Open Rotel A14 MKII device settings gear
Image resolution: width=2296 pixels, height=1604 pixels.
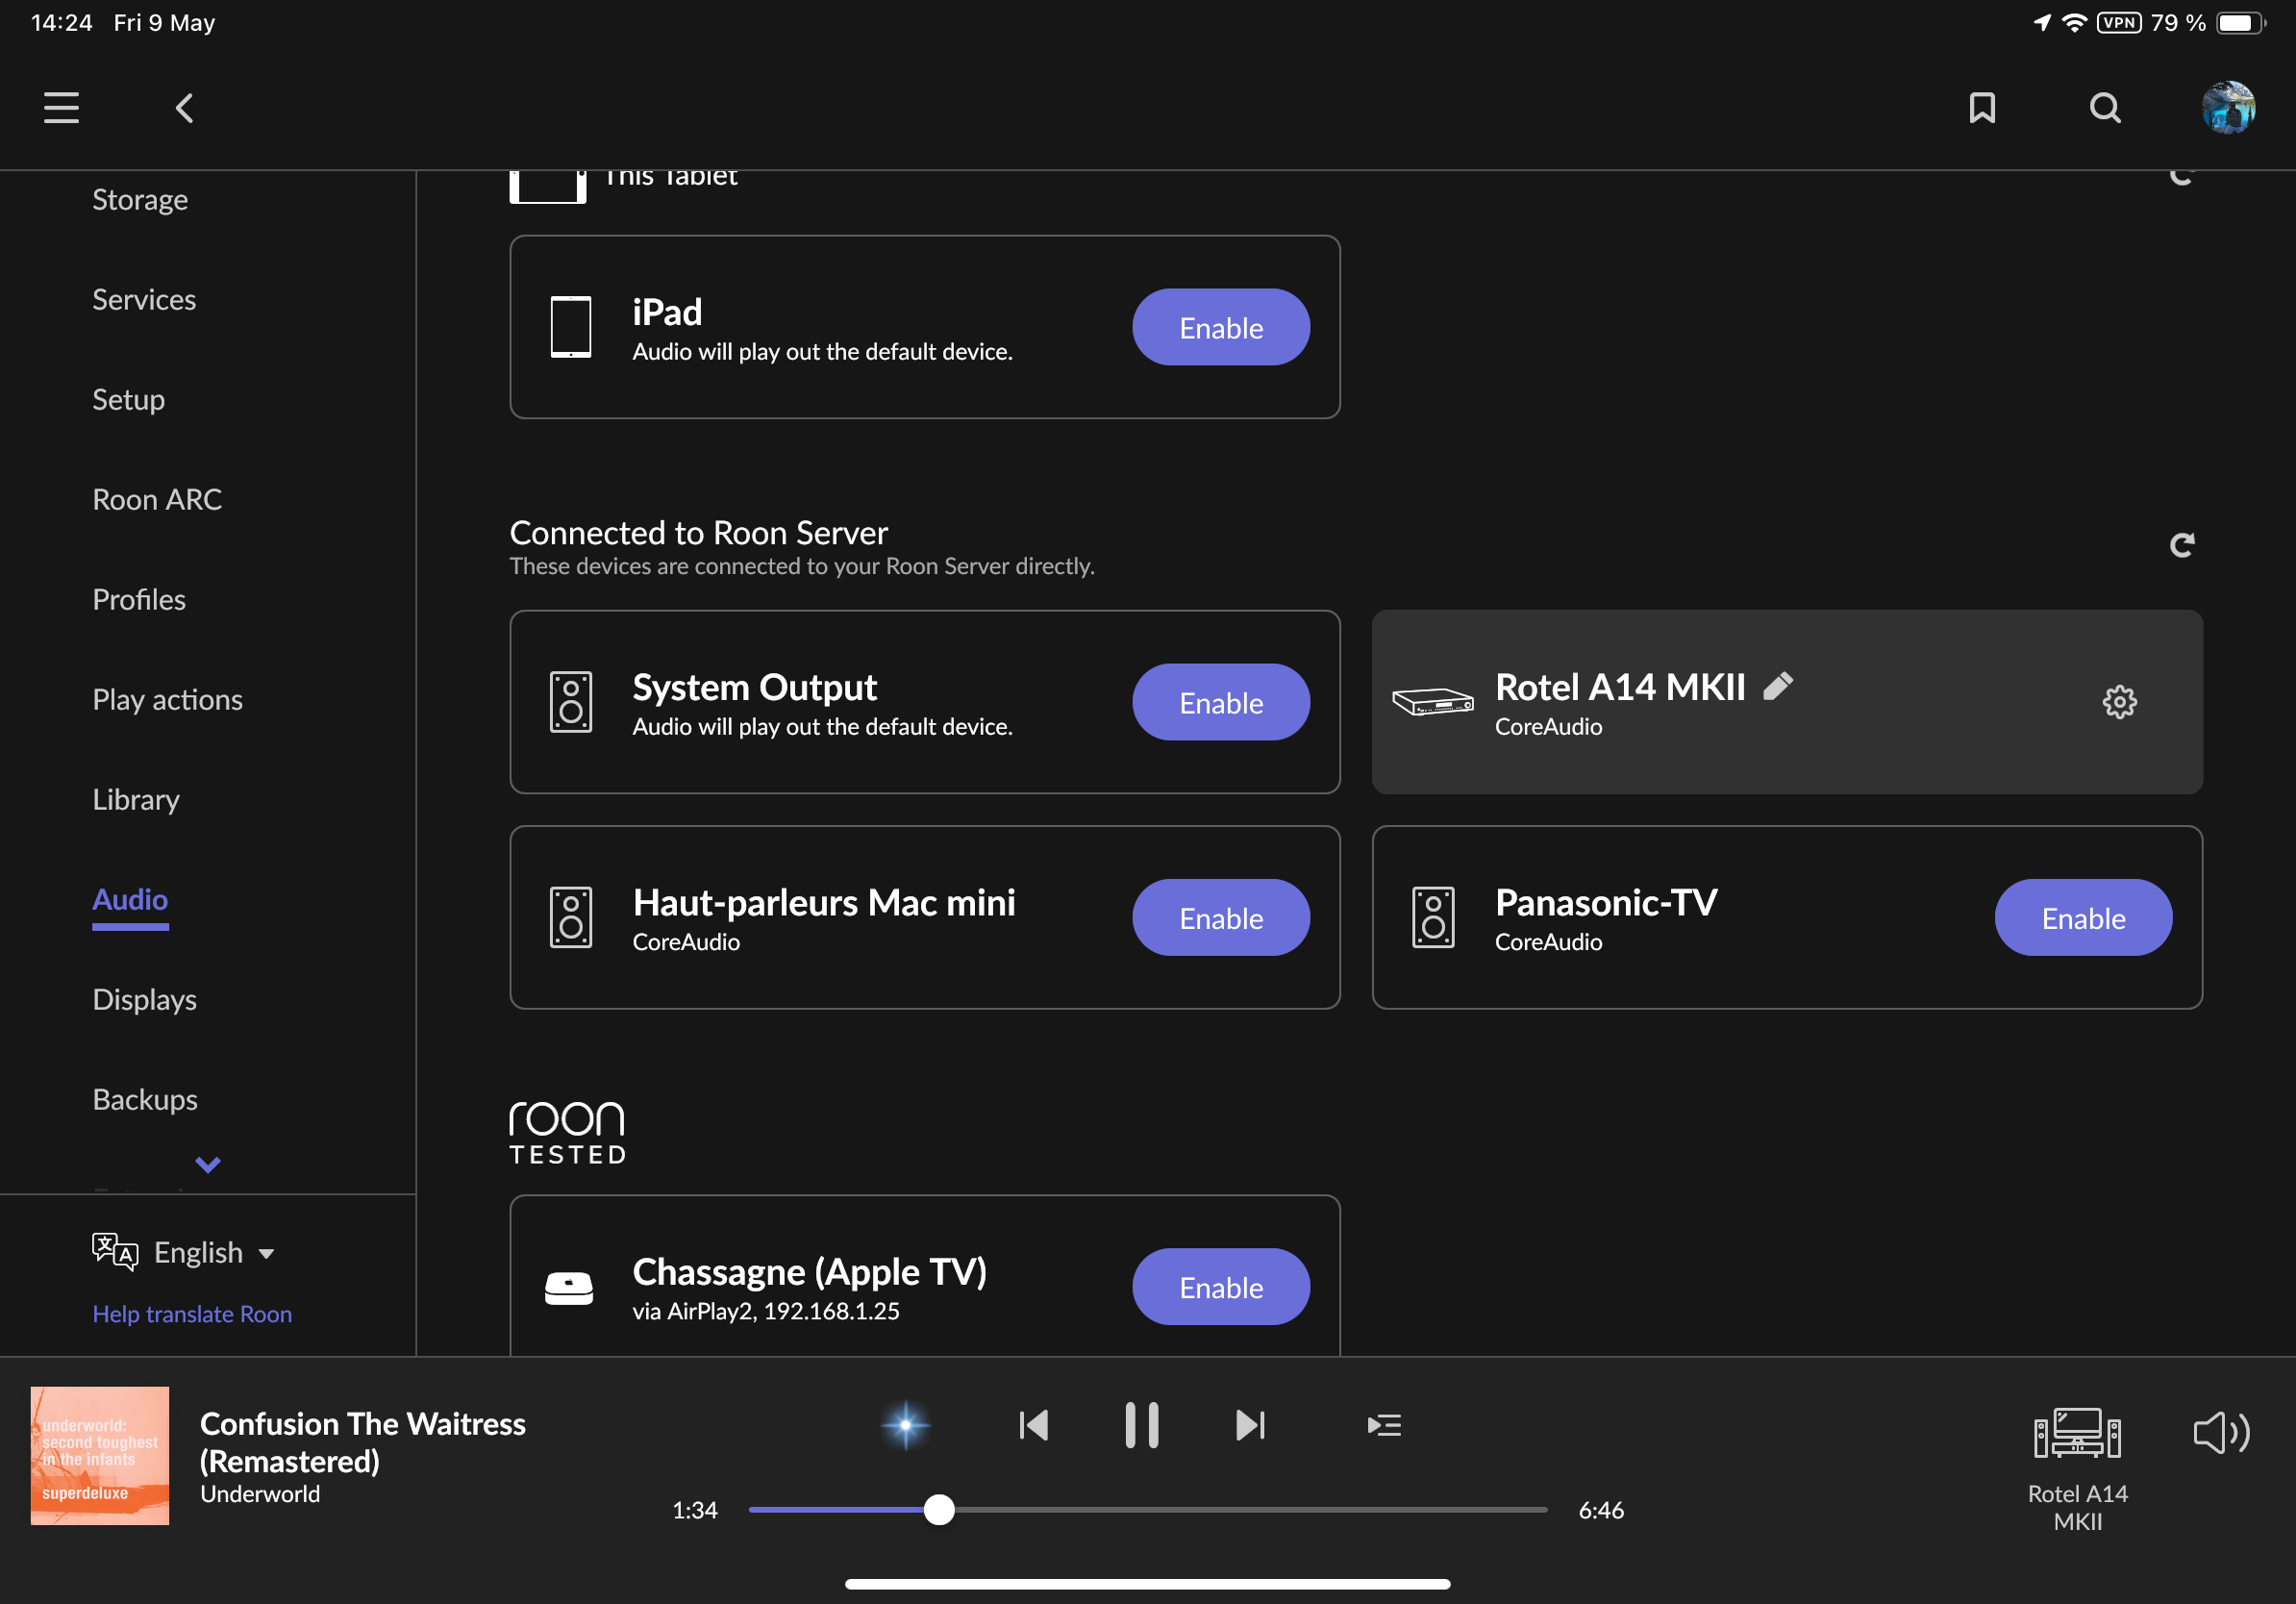2119,702
